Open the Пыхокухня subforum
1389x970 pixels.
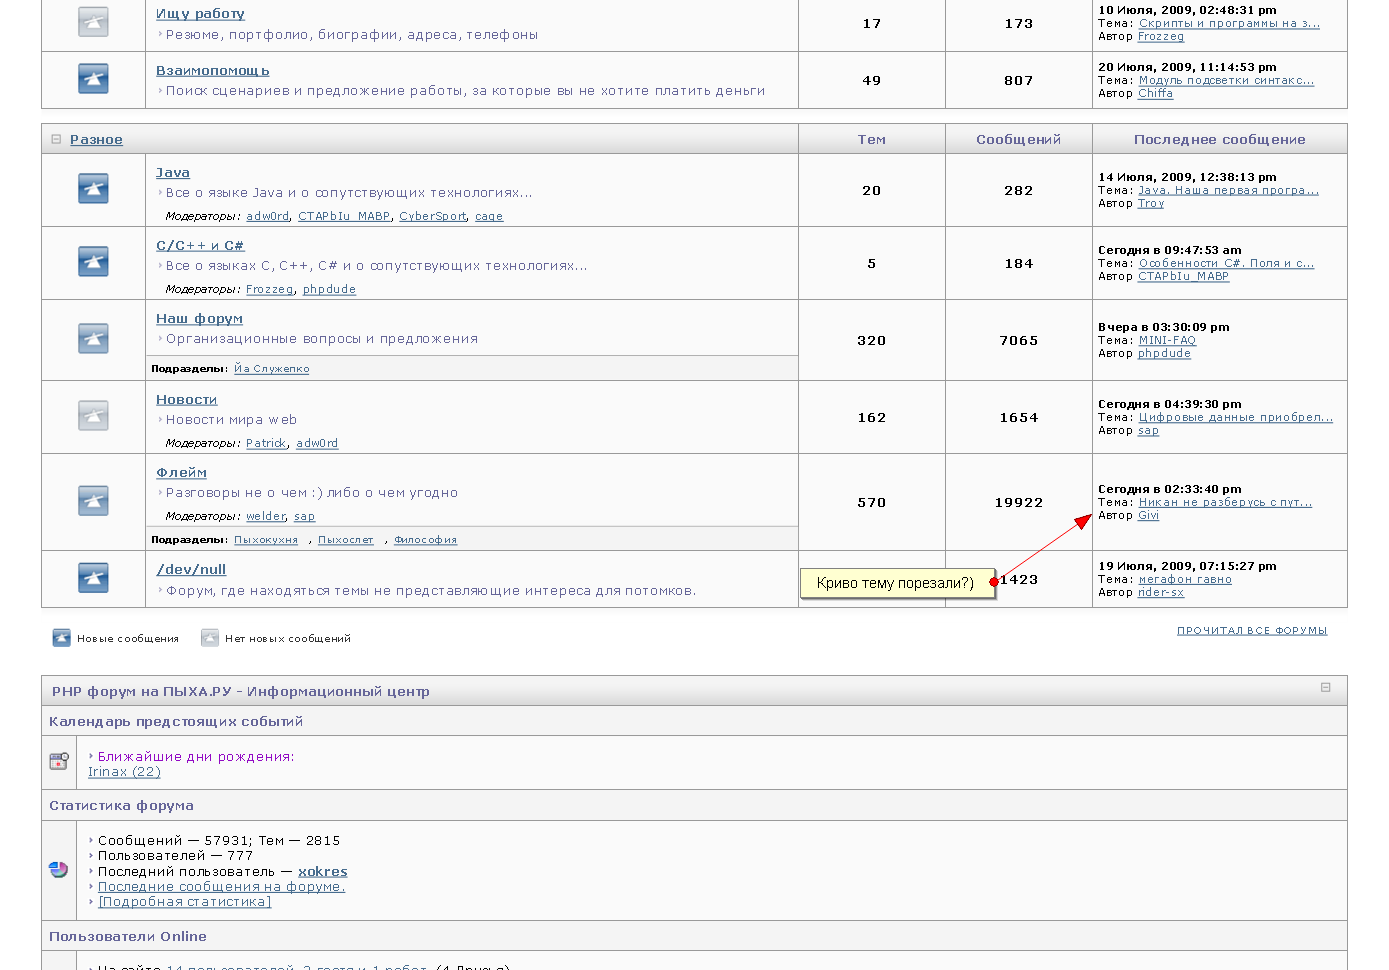pyautogui.click(x=266, y=540)
